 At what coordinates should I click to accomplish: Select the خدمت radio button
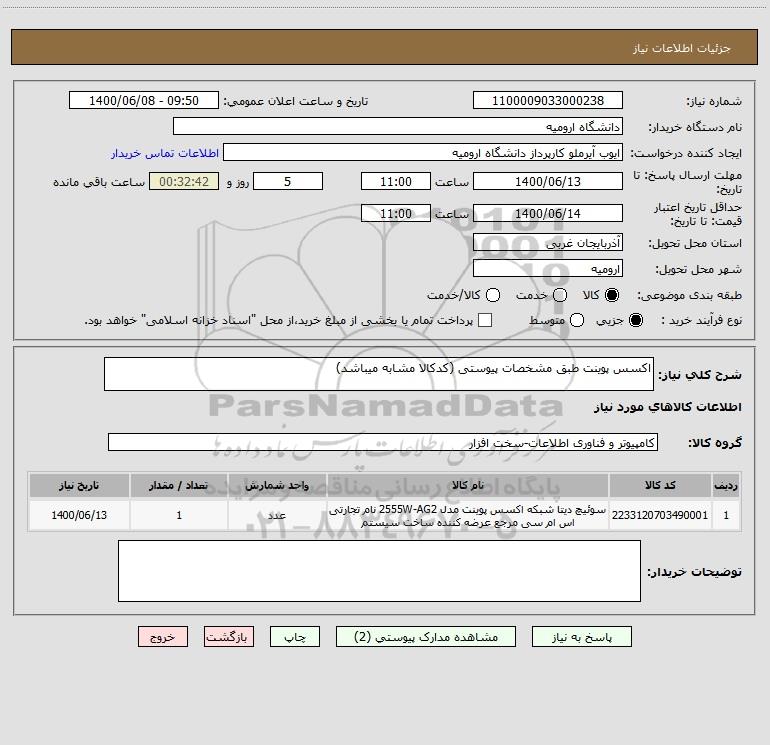pos(560,295)
